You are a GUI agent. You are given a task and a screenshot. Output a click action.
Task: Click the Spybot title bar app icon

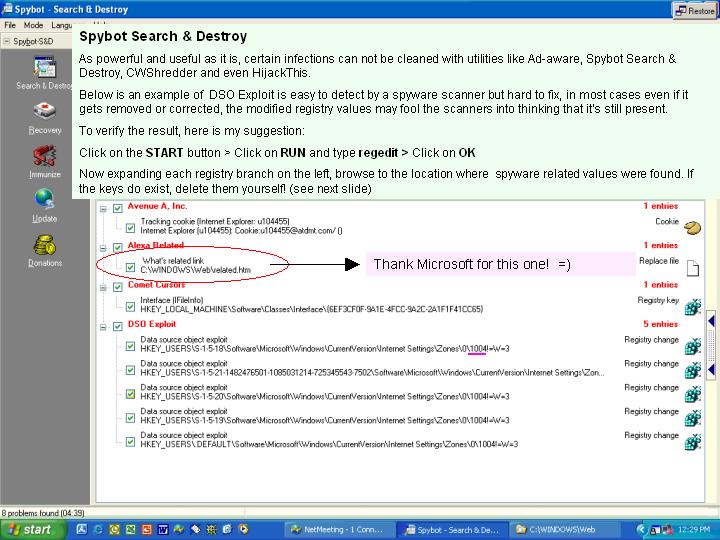click(x=7, y=8)
